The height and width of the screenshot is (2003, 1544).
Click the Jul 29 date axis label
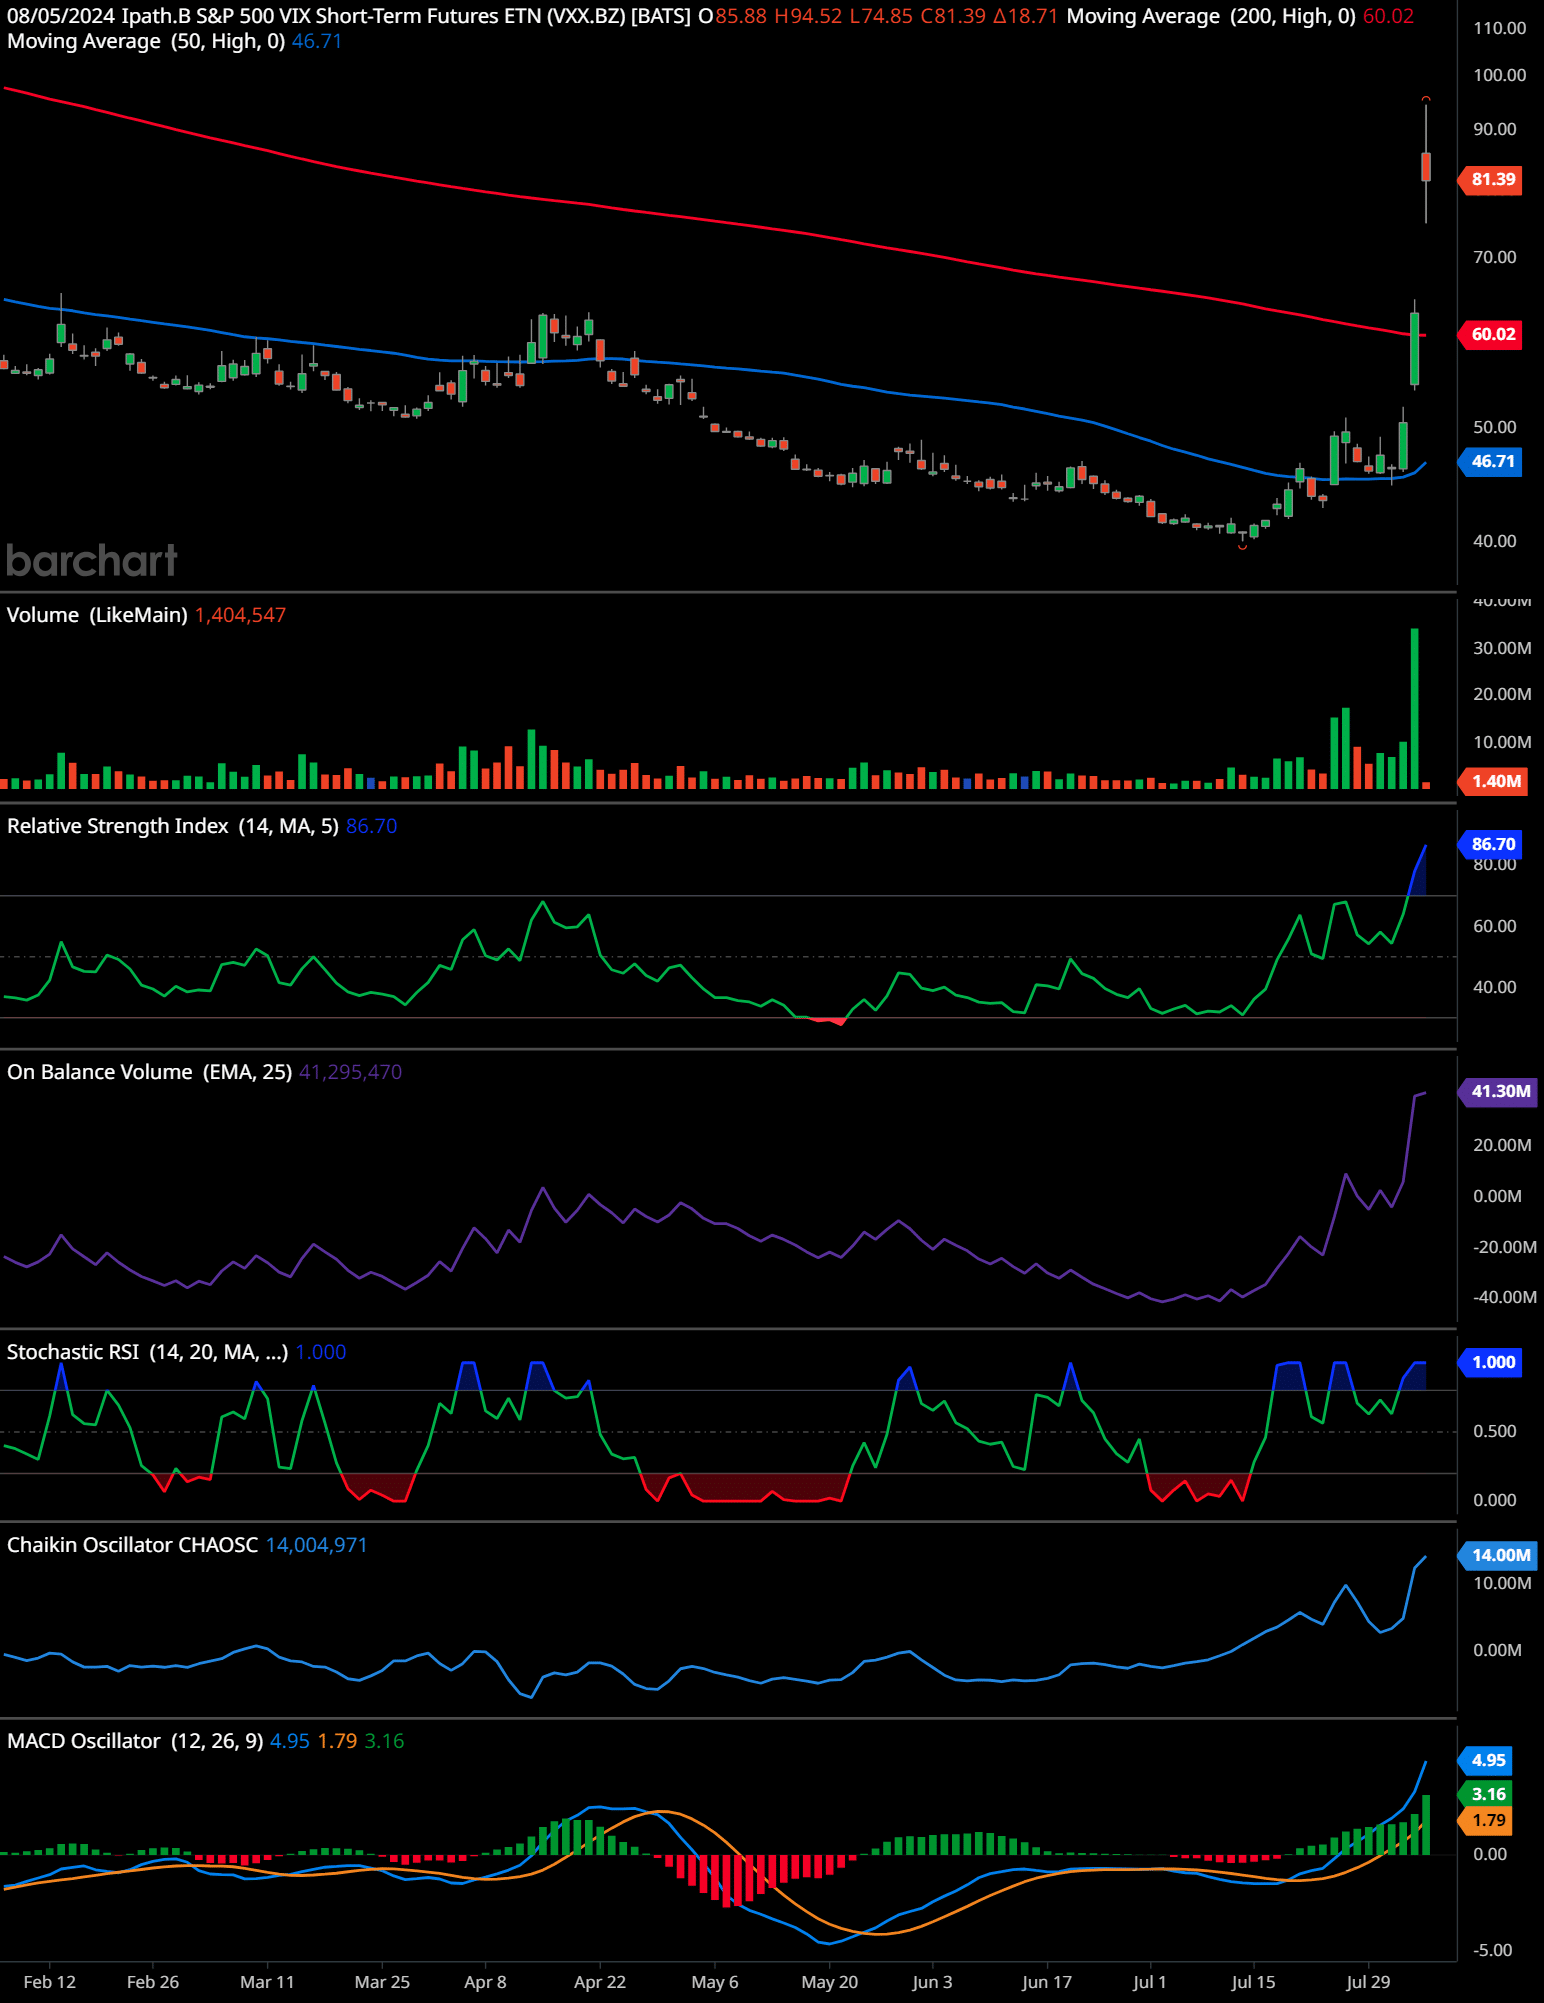[x=1368, y=1982]
